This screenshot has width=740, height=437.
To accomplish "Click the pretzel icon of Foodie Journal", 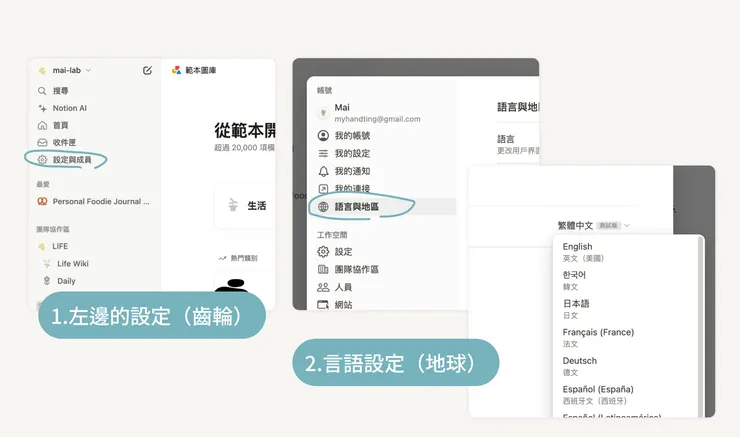I will 42,202.
